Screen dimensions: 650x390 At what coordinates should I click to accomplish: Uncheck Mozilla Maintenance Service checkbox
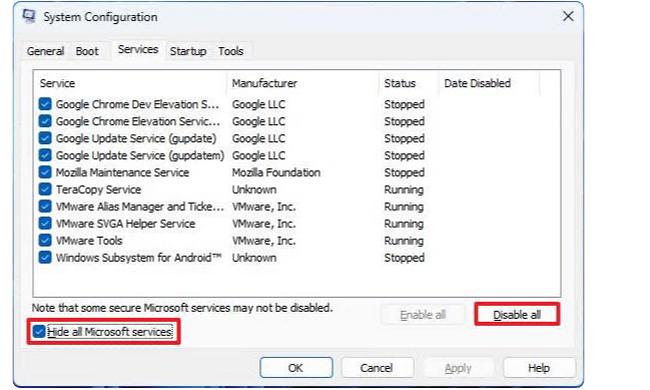[x=45, y=172]
